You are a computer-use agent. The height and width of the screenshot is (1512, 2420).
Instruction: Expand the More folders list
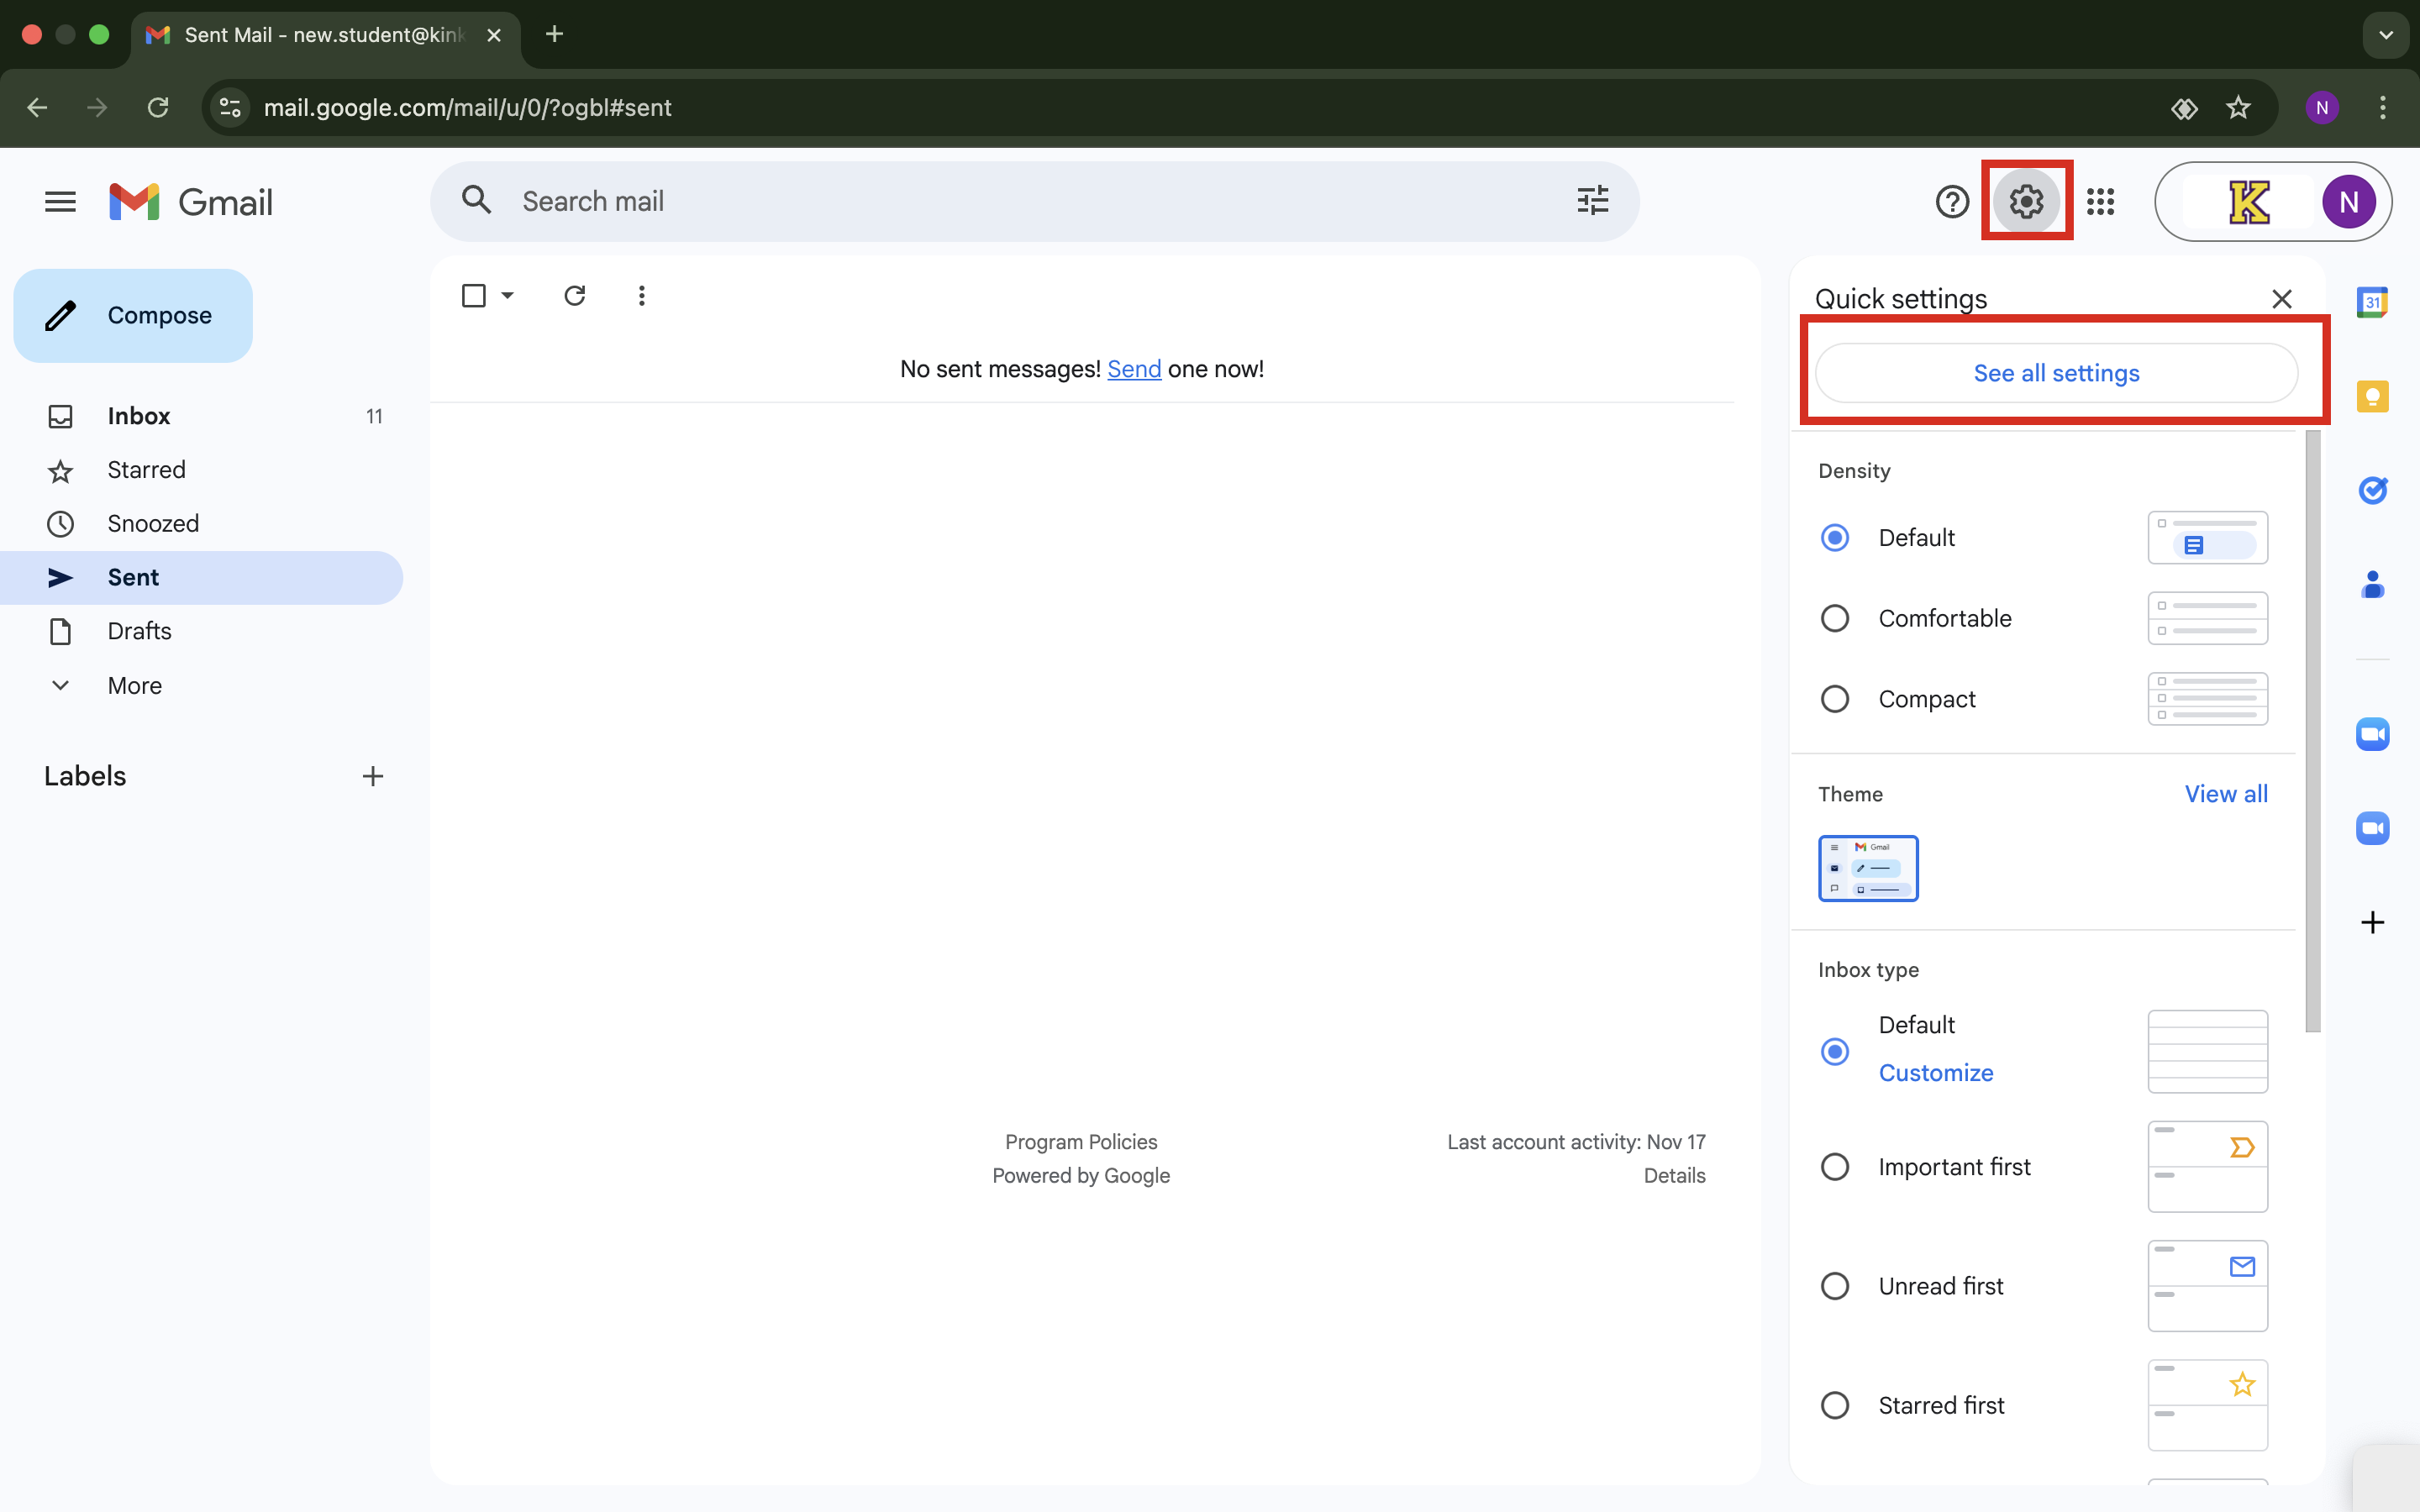(x=134, y=686)
